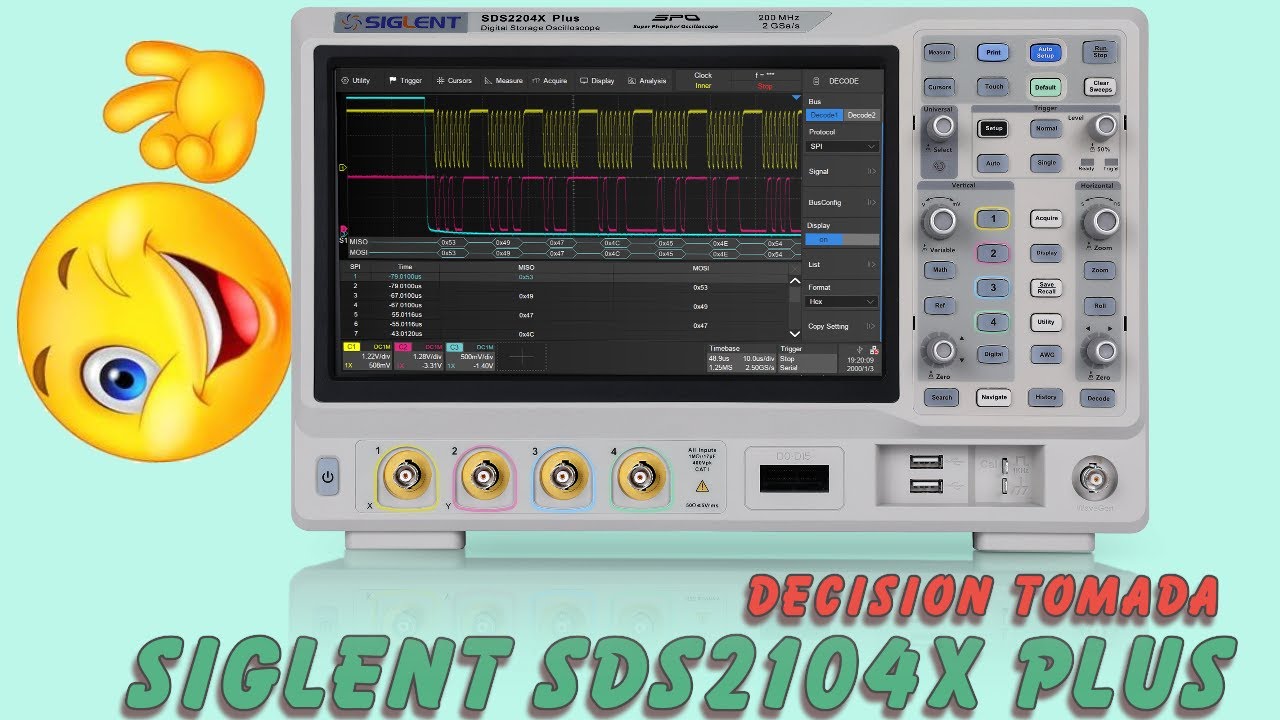Open the Format dropdown showing Hex

coord(843,301)
